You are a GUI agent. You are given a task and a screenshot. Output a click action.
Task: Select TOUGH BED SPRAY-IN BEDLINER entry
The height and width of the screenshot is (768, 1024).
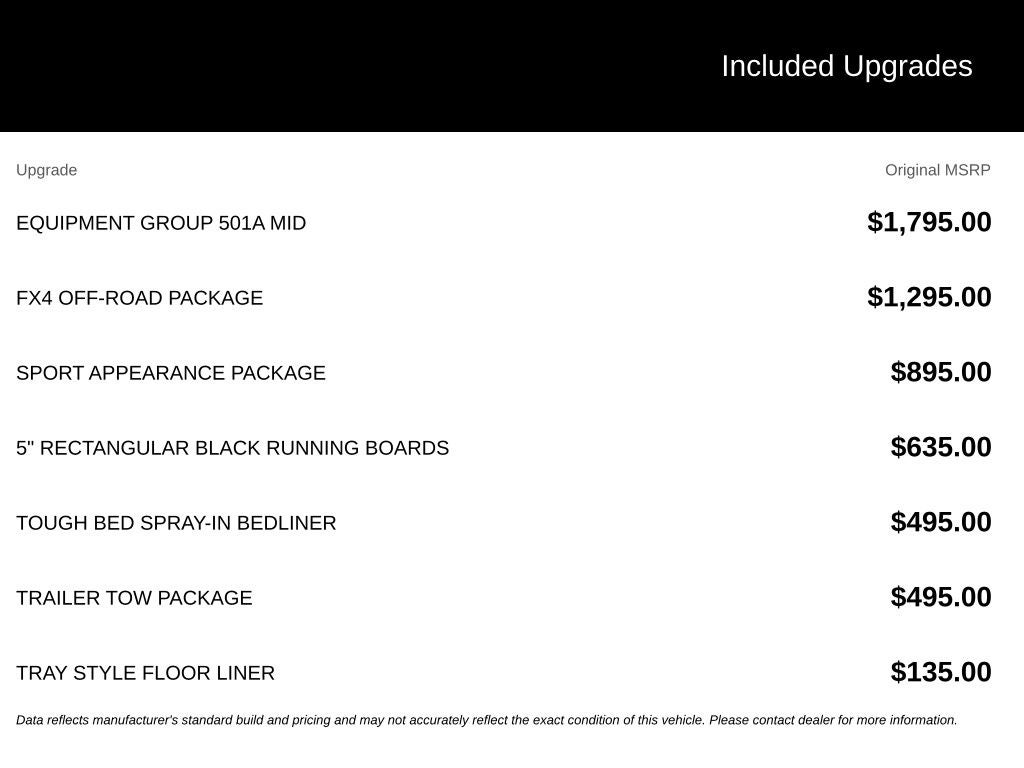click(x=176, y=523)
